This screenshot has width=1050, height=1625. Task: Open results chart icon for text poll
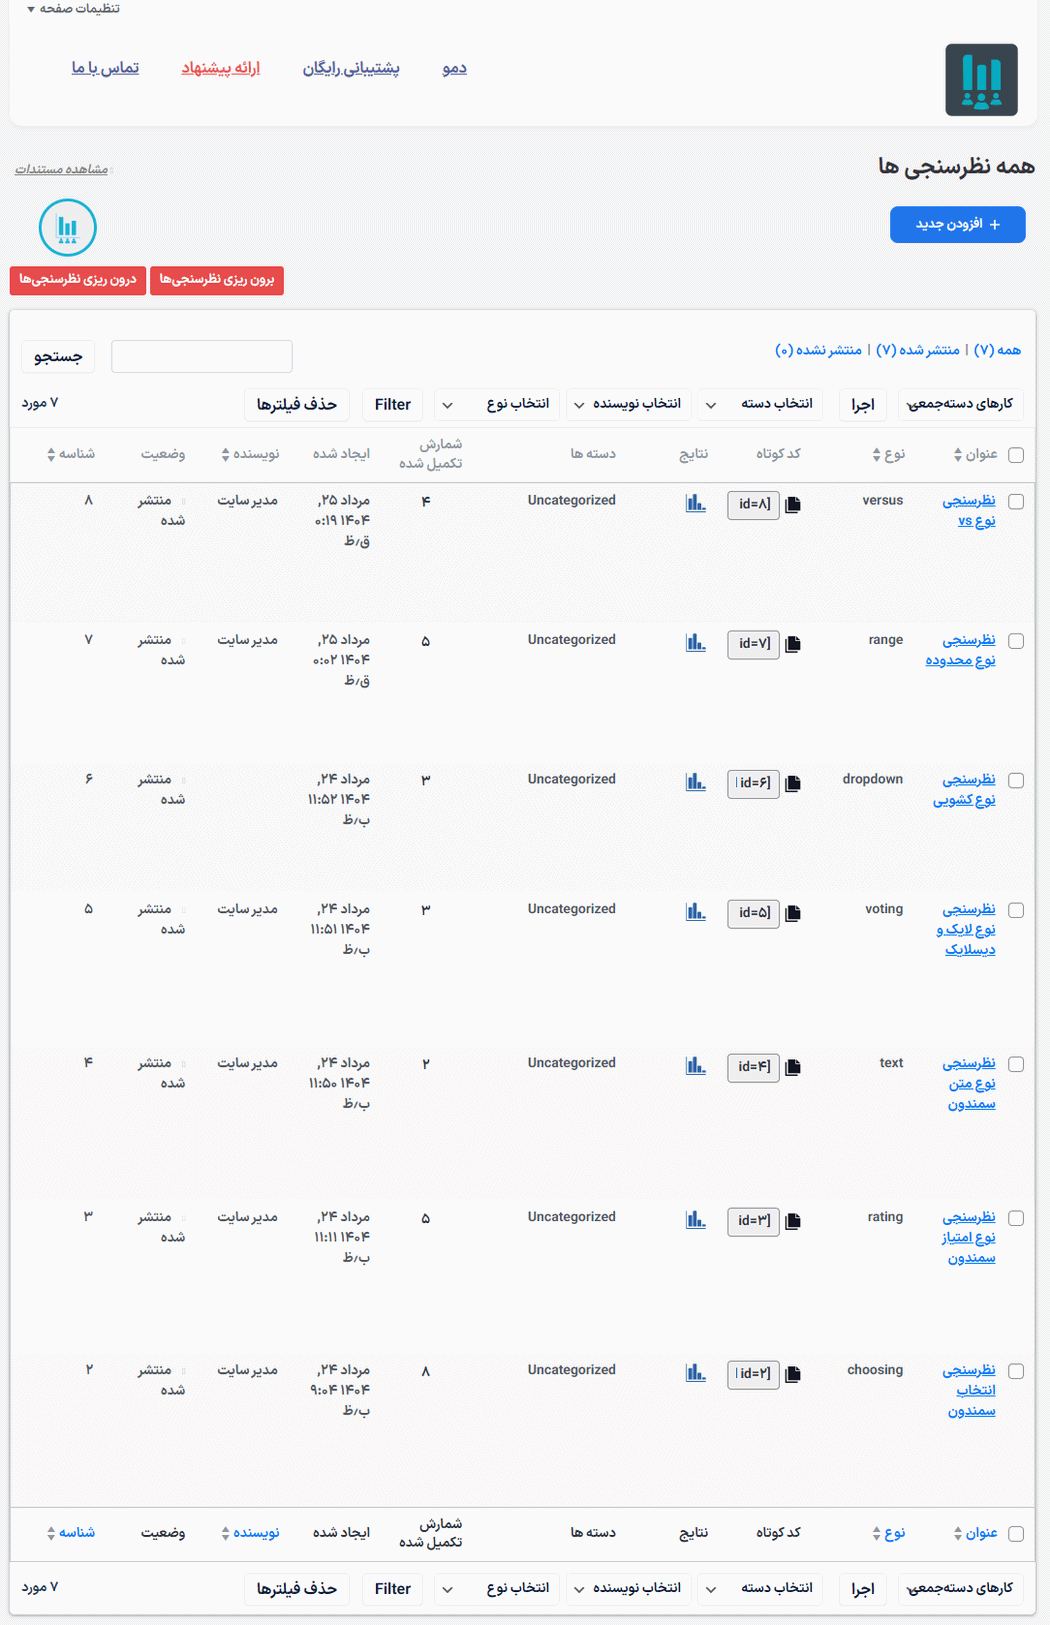click(x=696, y=1066)
